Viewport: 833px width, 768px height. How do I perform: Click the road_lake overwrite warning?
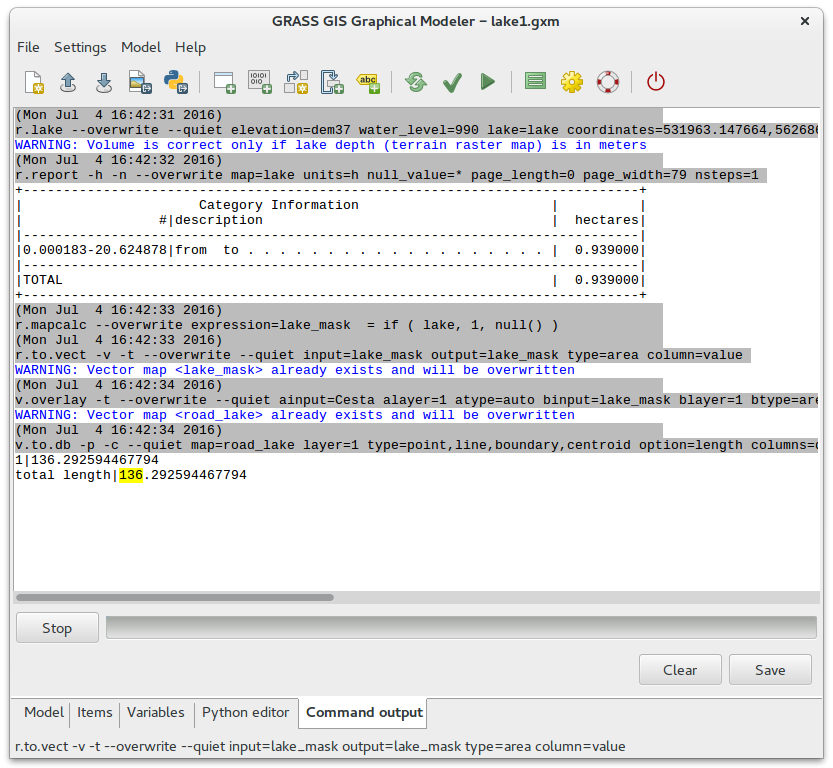tap(295, 415)
